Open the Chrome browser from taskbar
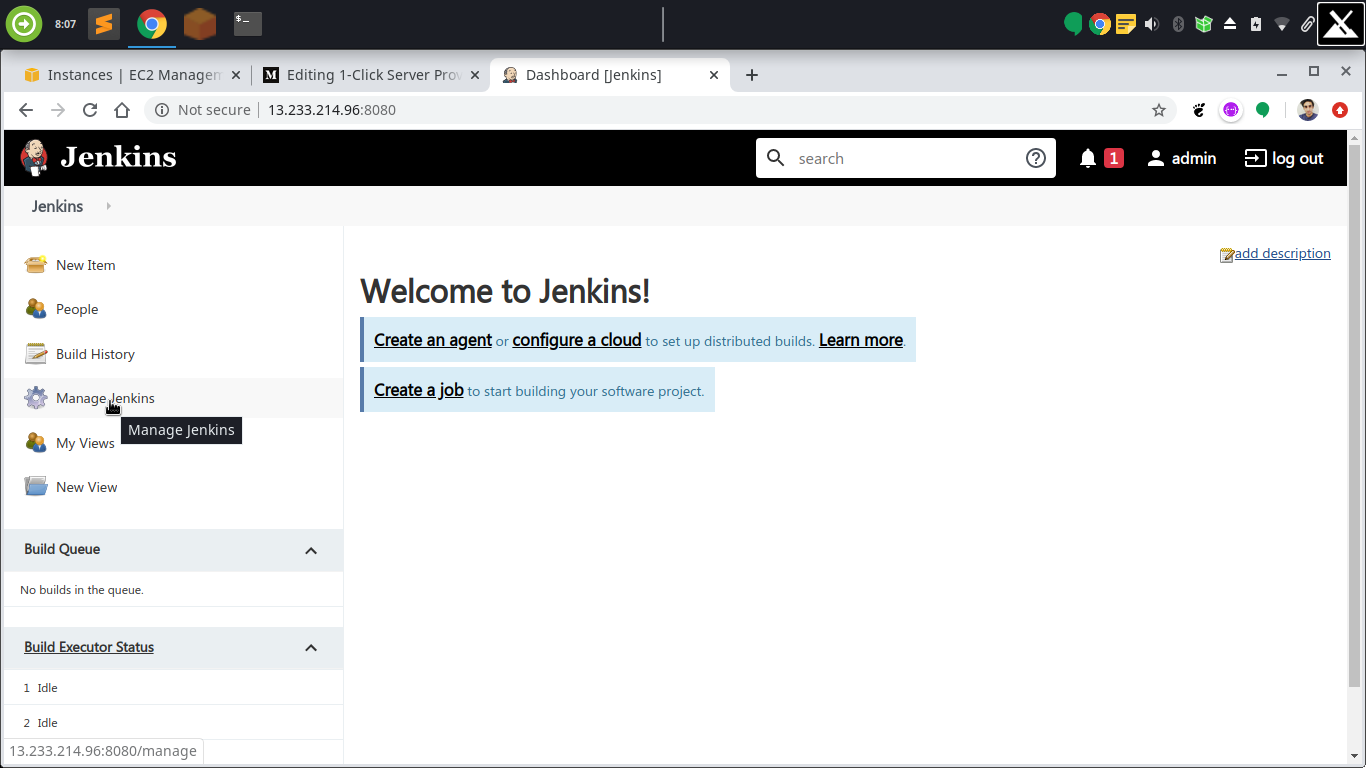This screenshot has height=768, width=1366. coord(151,22)
